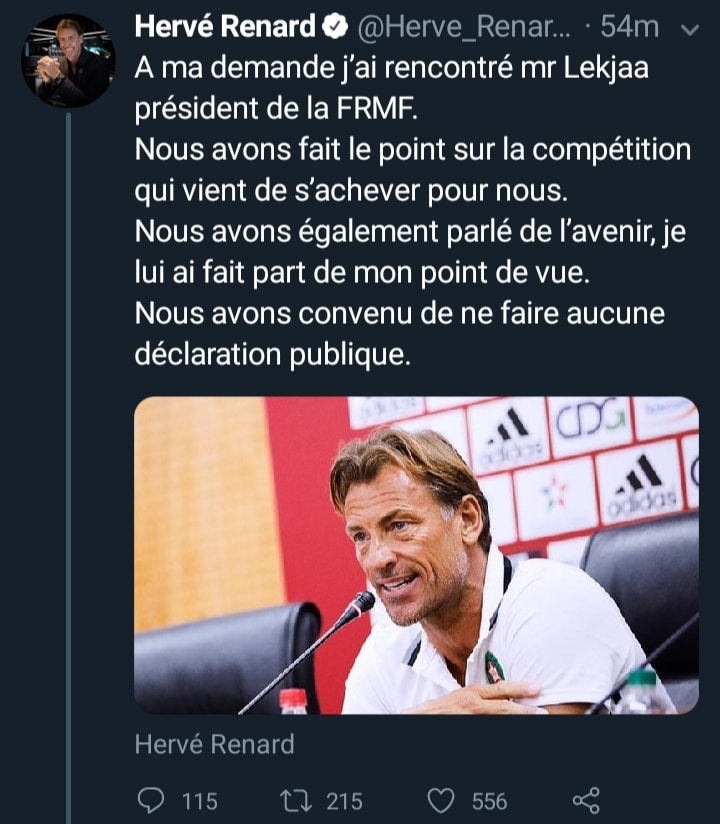Enlarge the press conference photo
Viewport: 720px width, 824px height.
tap(416, 555)
